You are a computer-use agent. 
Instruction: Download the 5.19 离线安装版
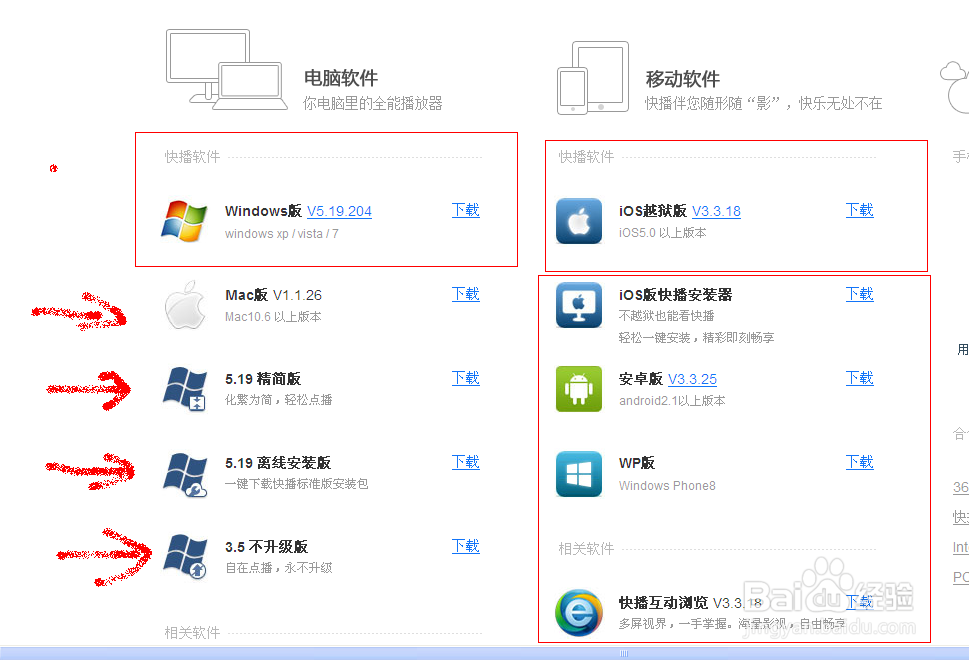(465, 462)
